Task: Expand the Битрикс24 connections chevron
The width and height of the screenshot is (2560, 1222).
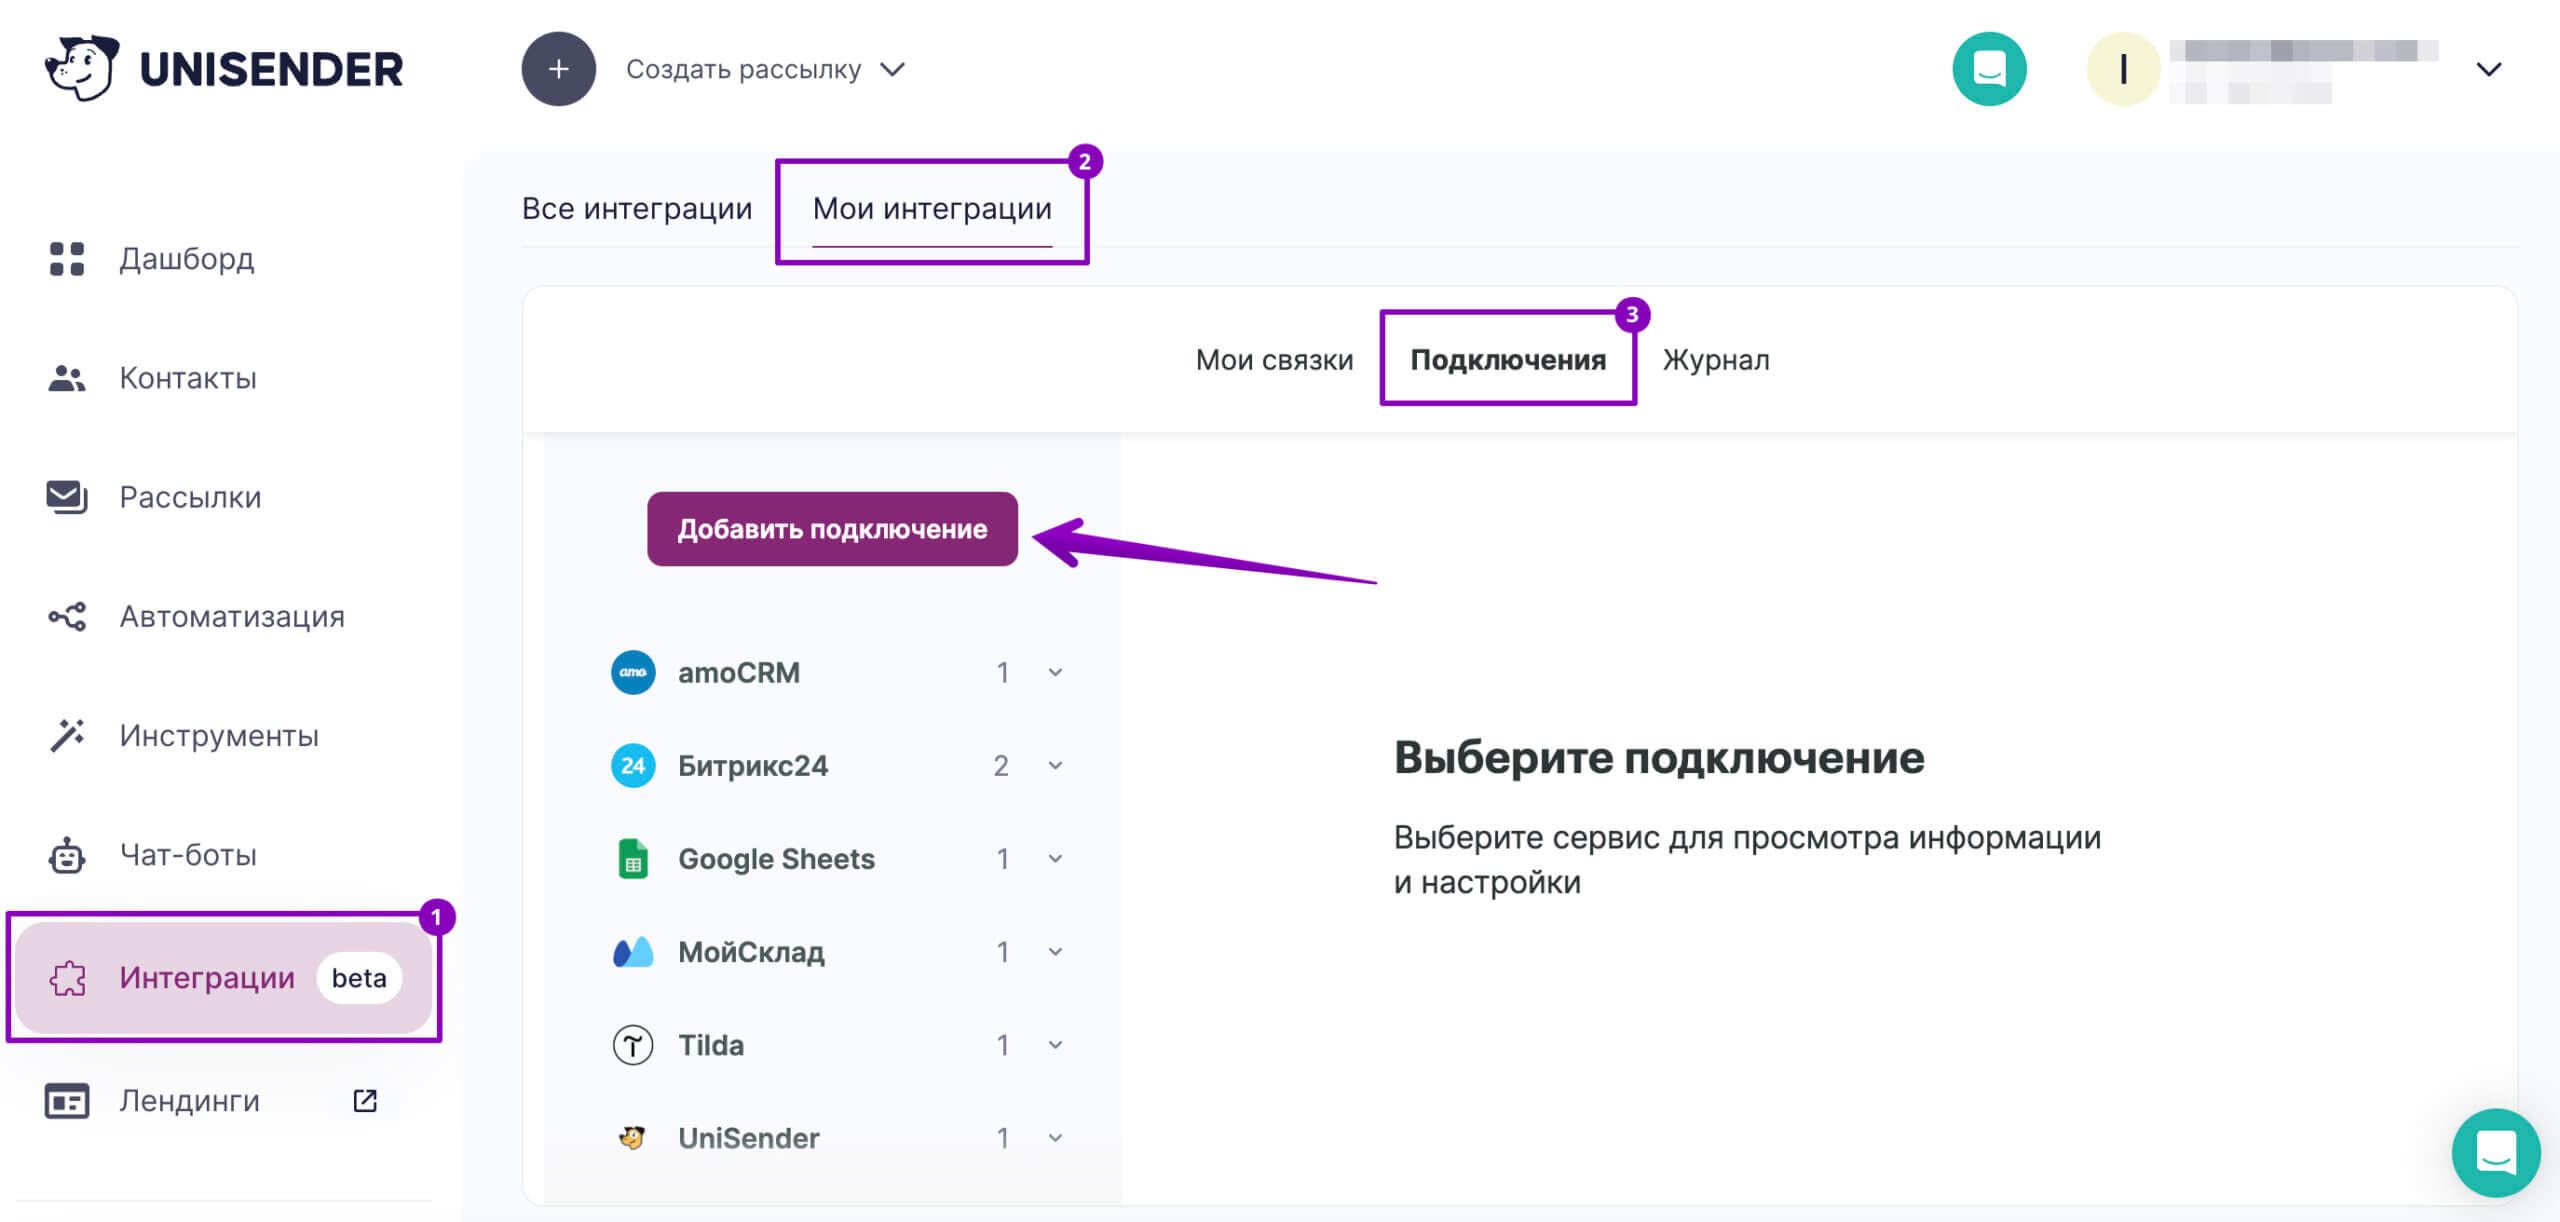Action: [1055, 765]
